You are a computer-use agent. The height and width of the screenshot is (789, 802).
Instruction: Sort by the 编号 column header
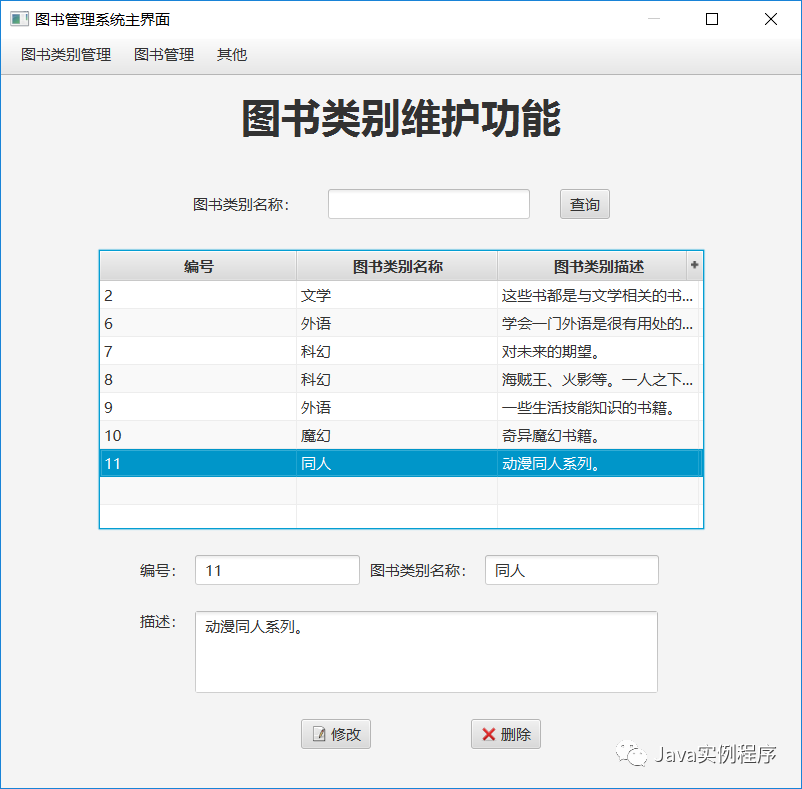point(198,266)
